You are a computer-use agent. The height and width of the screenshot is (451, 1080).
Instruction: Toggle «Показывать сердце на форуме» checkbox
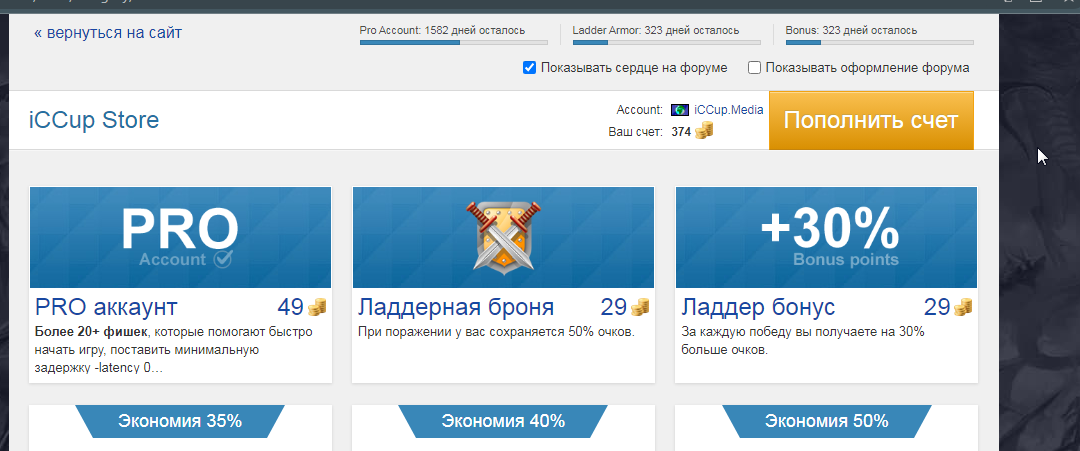pyautogui.click(x=529, y=67)
